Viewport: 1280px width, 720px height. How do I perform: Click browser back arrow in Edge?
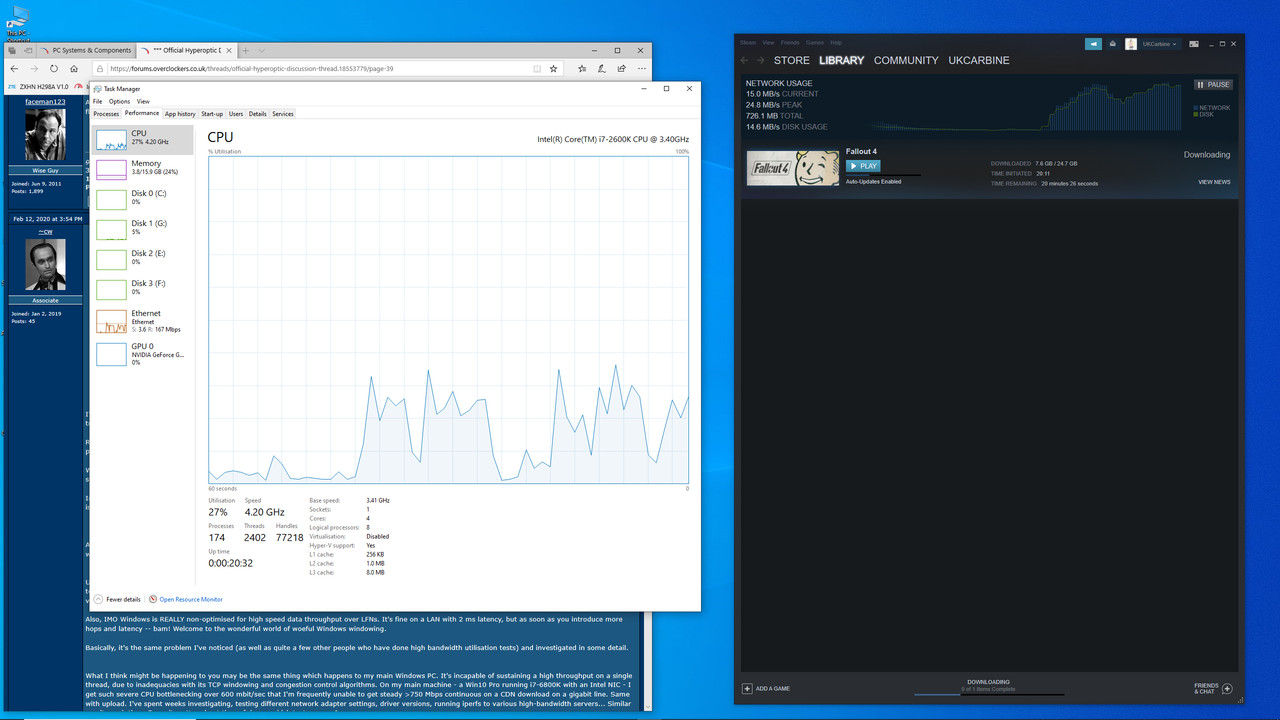(x=14, y=69)
